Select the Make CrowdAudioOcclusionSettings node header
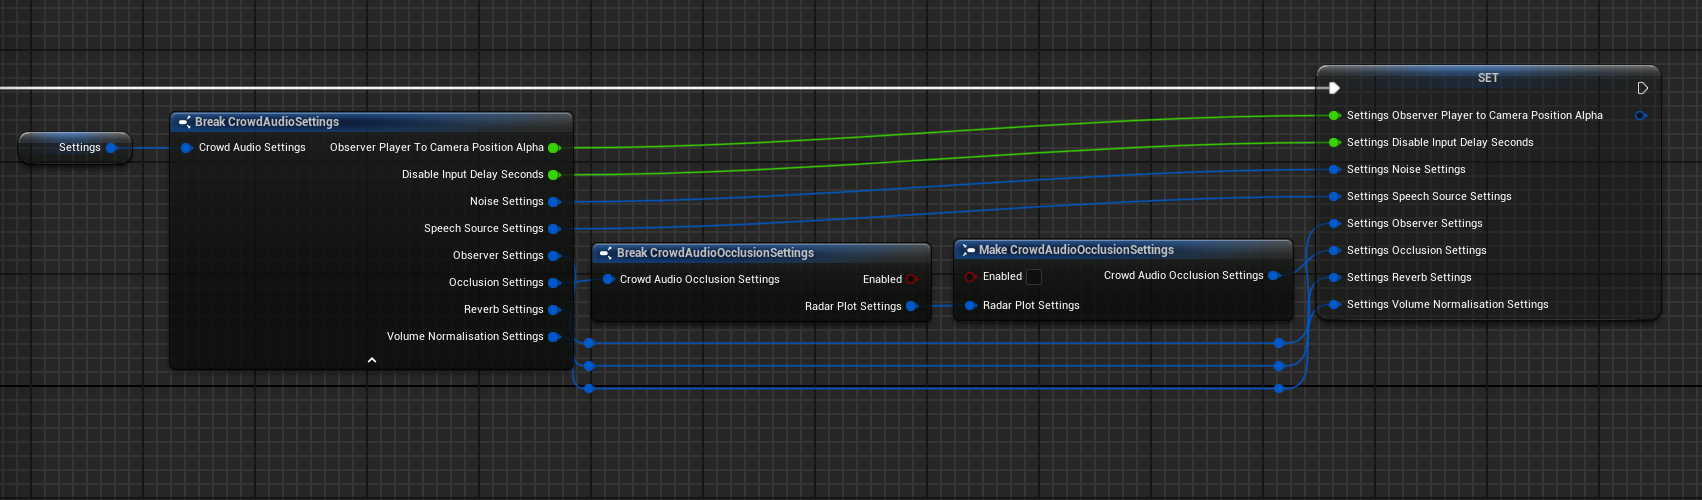The width and height of the screenshot is (1702, 500). pyautogui.click(x=1076, y=250)
